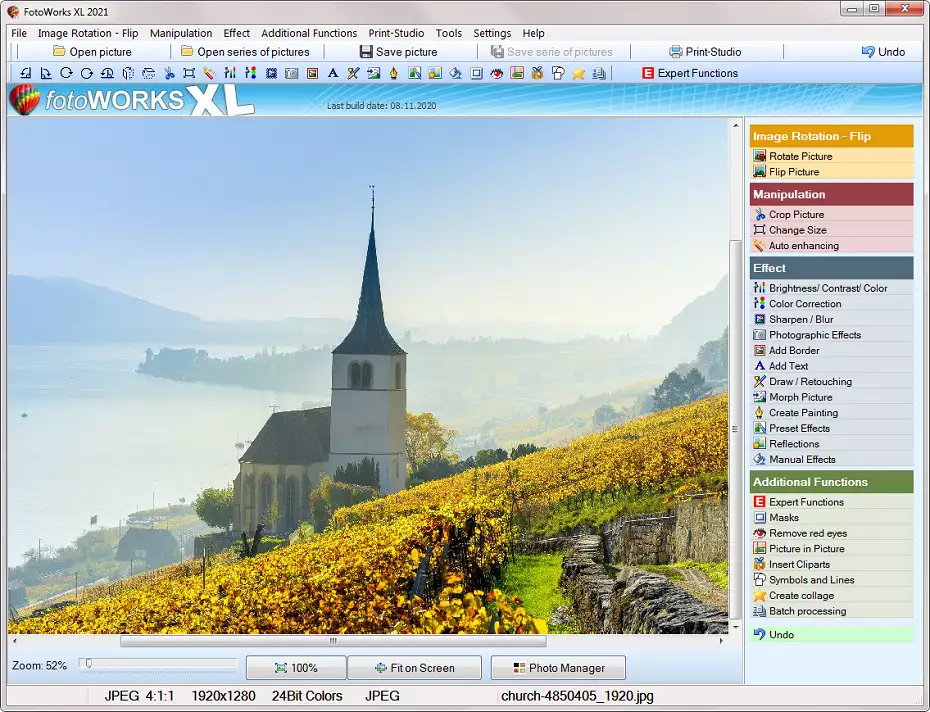Select the Add Text 'A' toolbar icon
Viewport: 930px width, 712px height.
333,73
